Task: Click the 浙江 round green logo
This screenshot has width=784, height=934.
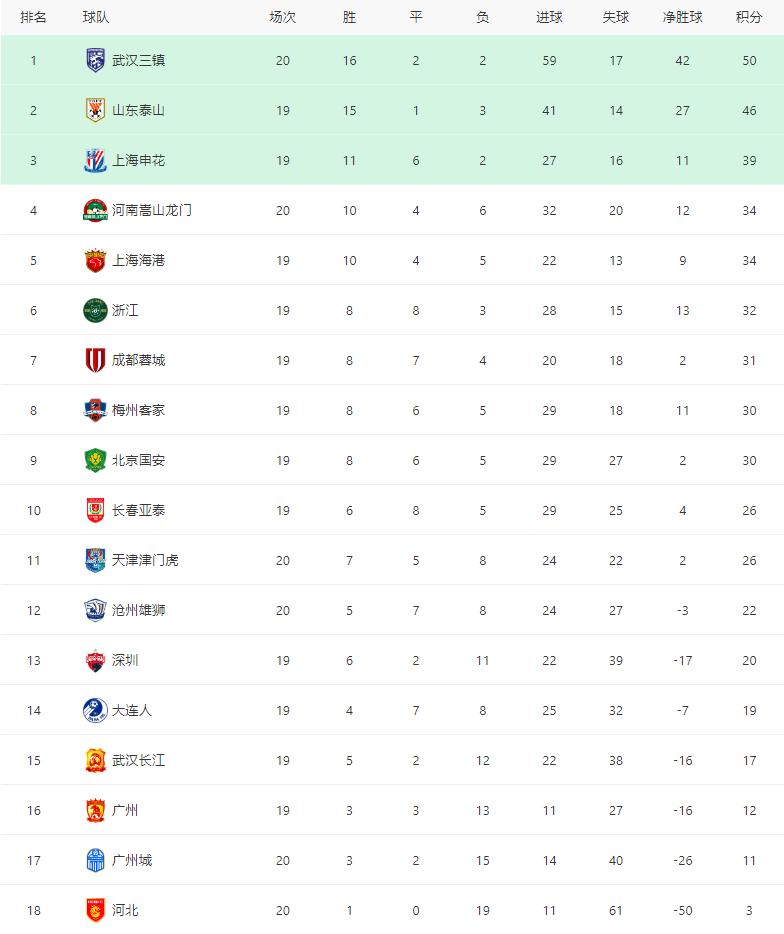Action: [x=95, y=310]
